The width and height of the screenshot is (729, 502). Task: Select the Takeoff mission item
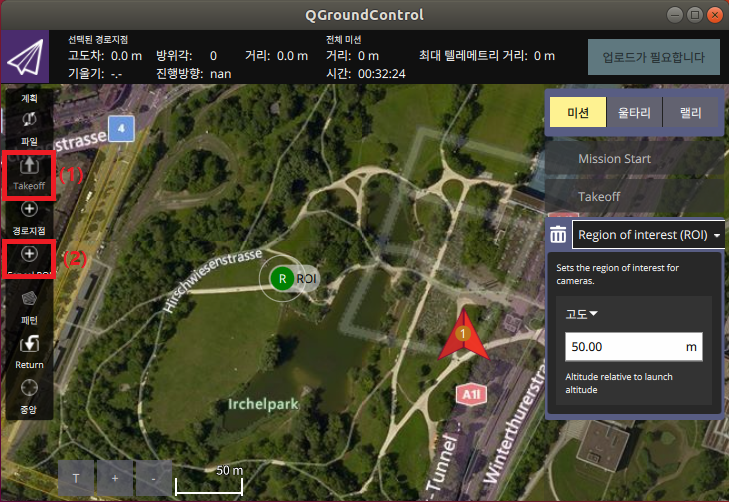[x=635, y=197]
